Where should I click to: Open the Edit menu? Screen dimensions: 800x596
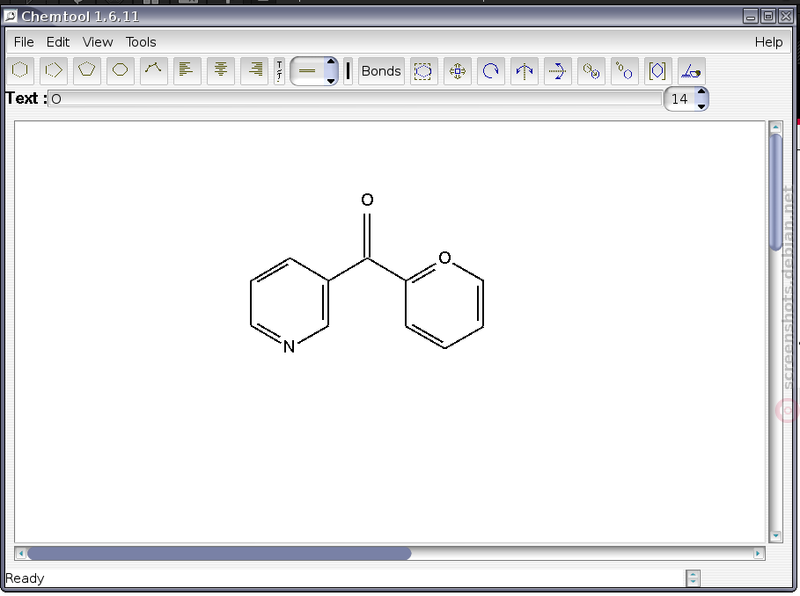(x=58, y=42)
